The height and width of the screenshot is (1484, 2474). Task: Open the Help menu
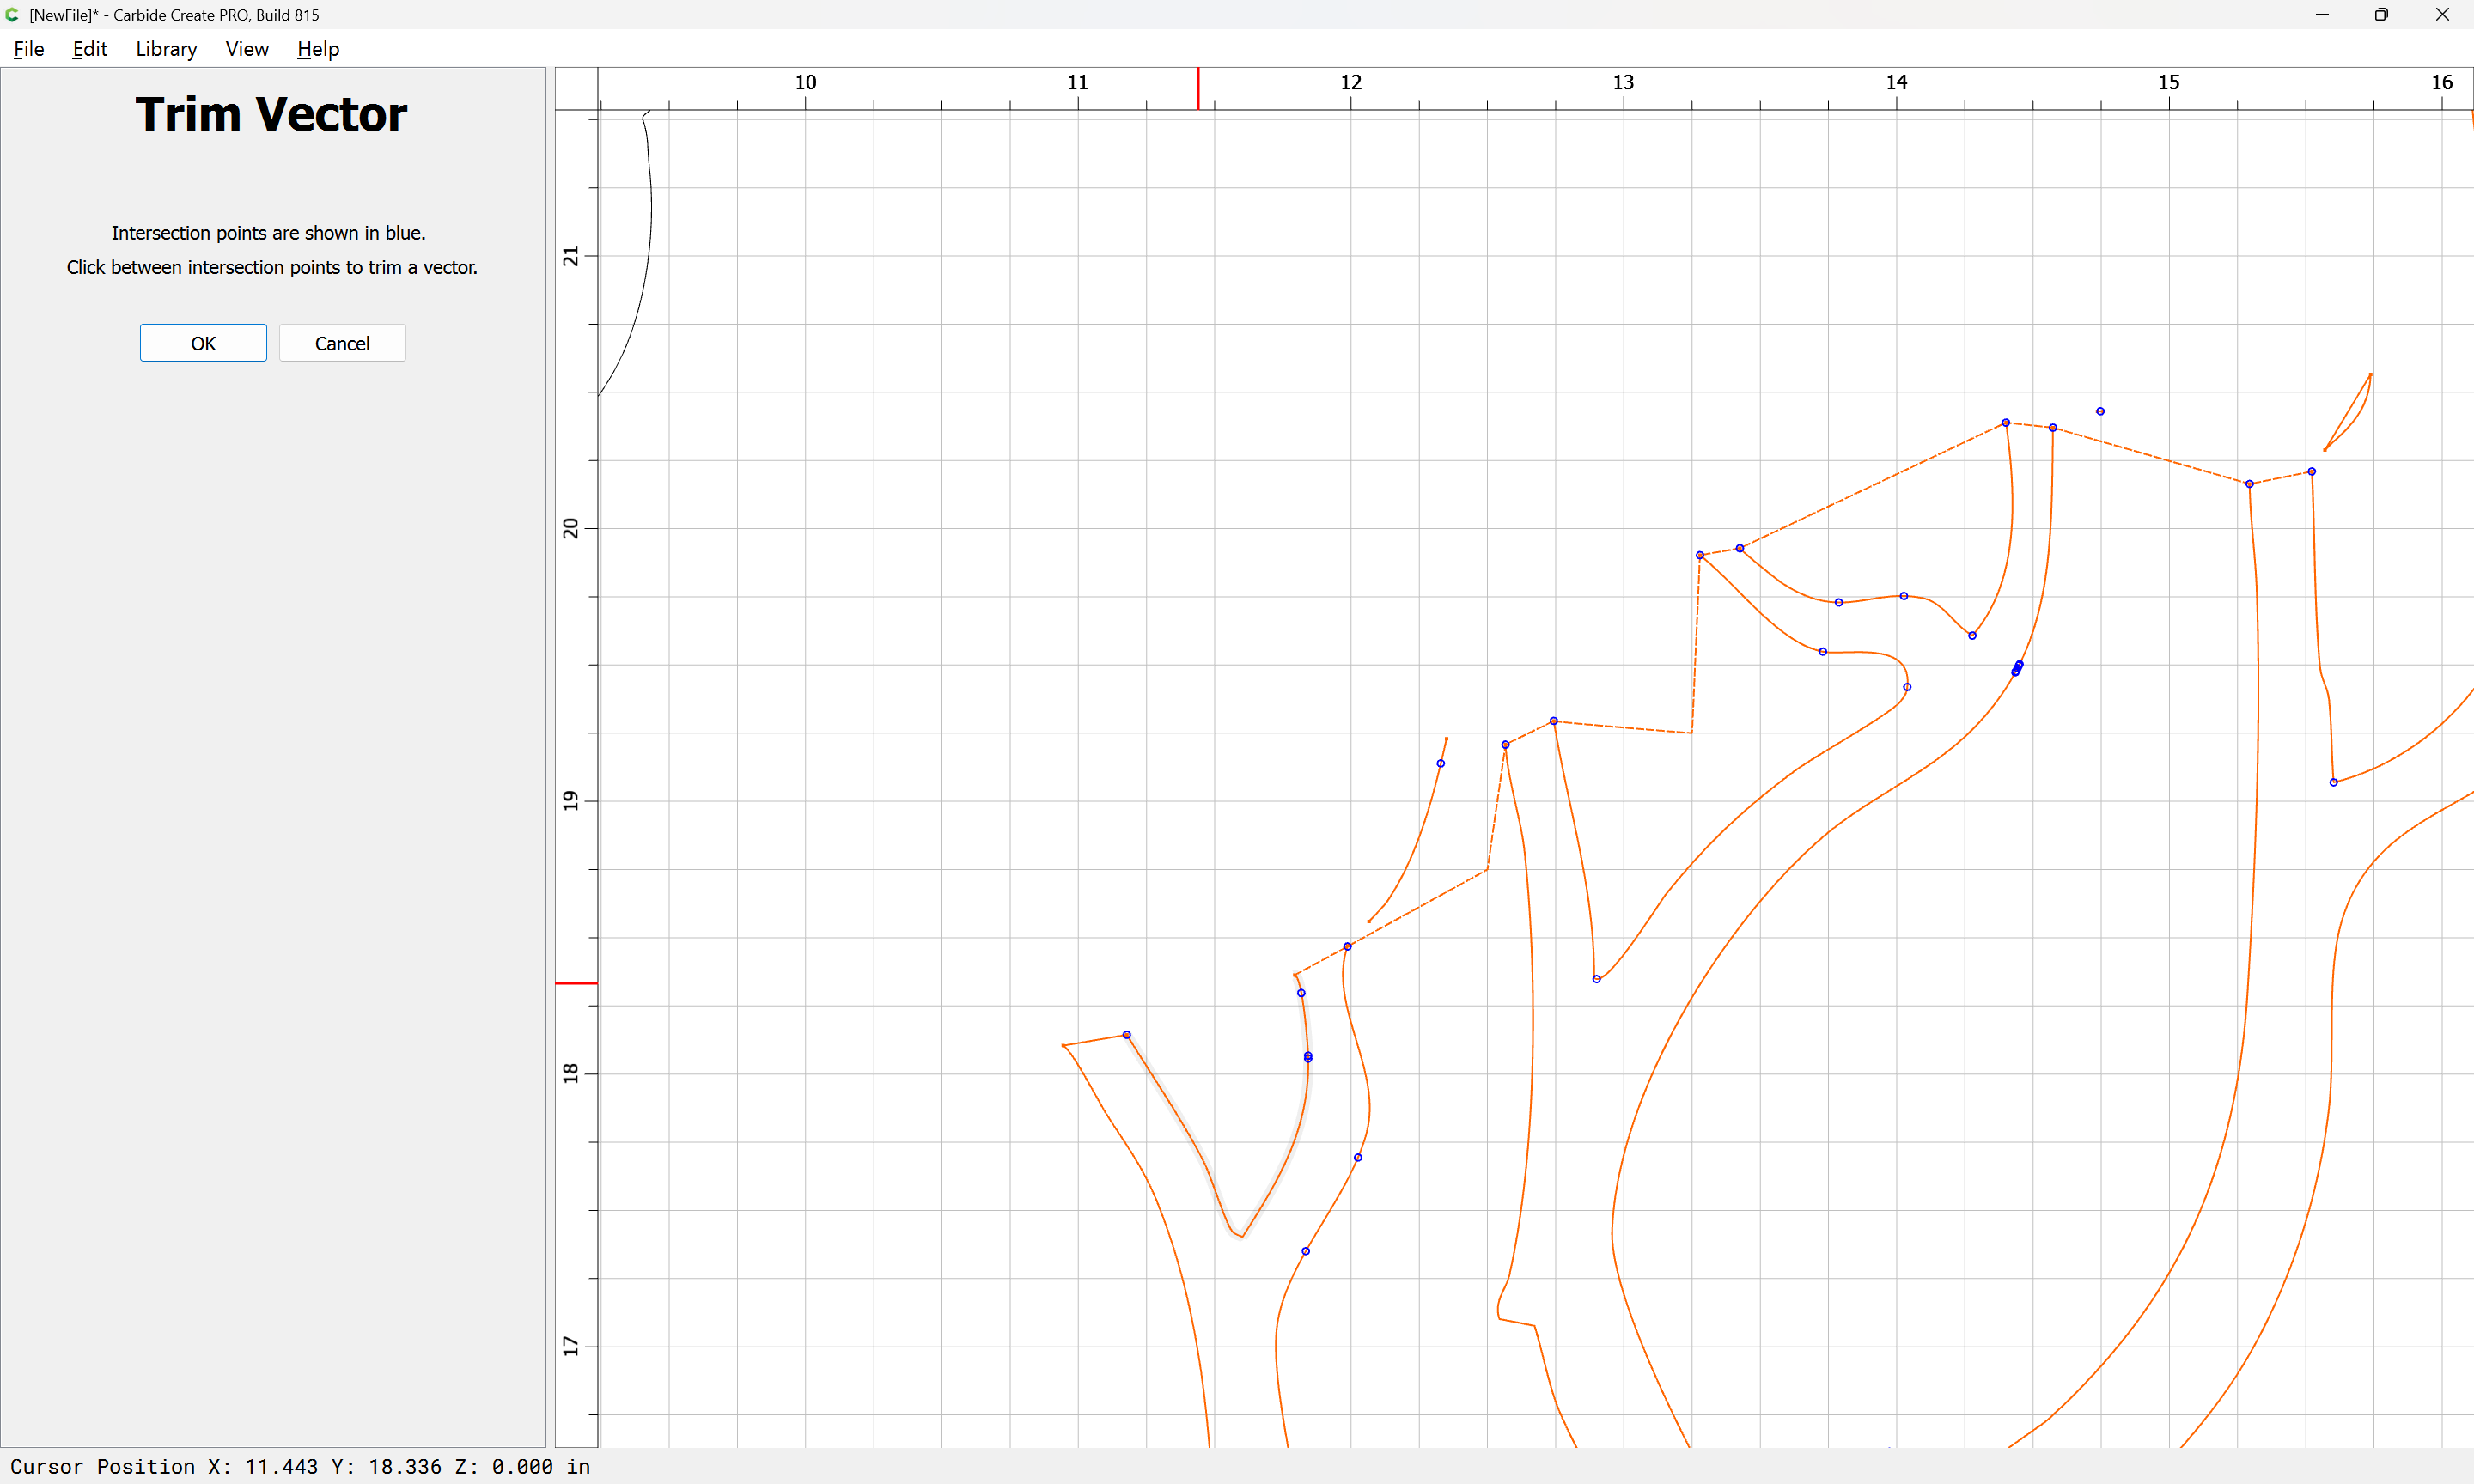pyautogui.click(x=318, y=49)
